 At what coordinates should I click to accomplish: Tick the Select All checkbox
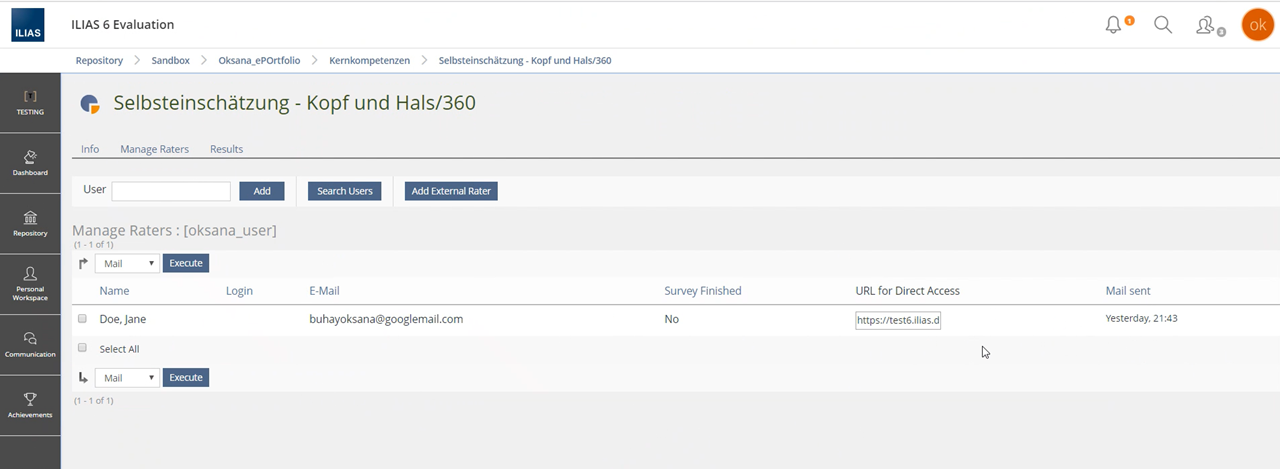[82, 348]
